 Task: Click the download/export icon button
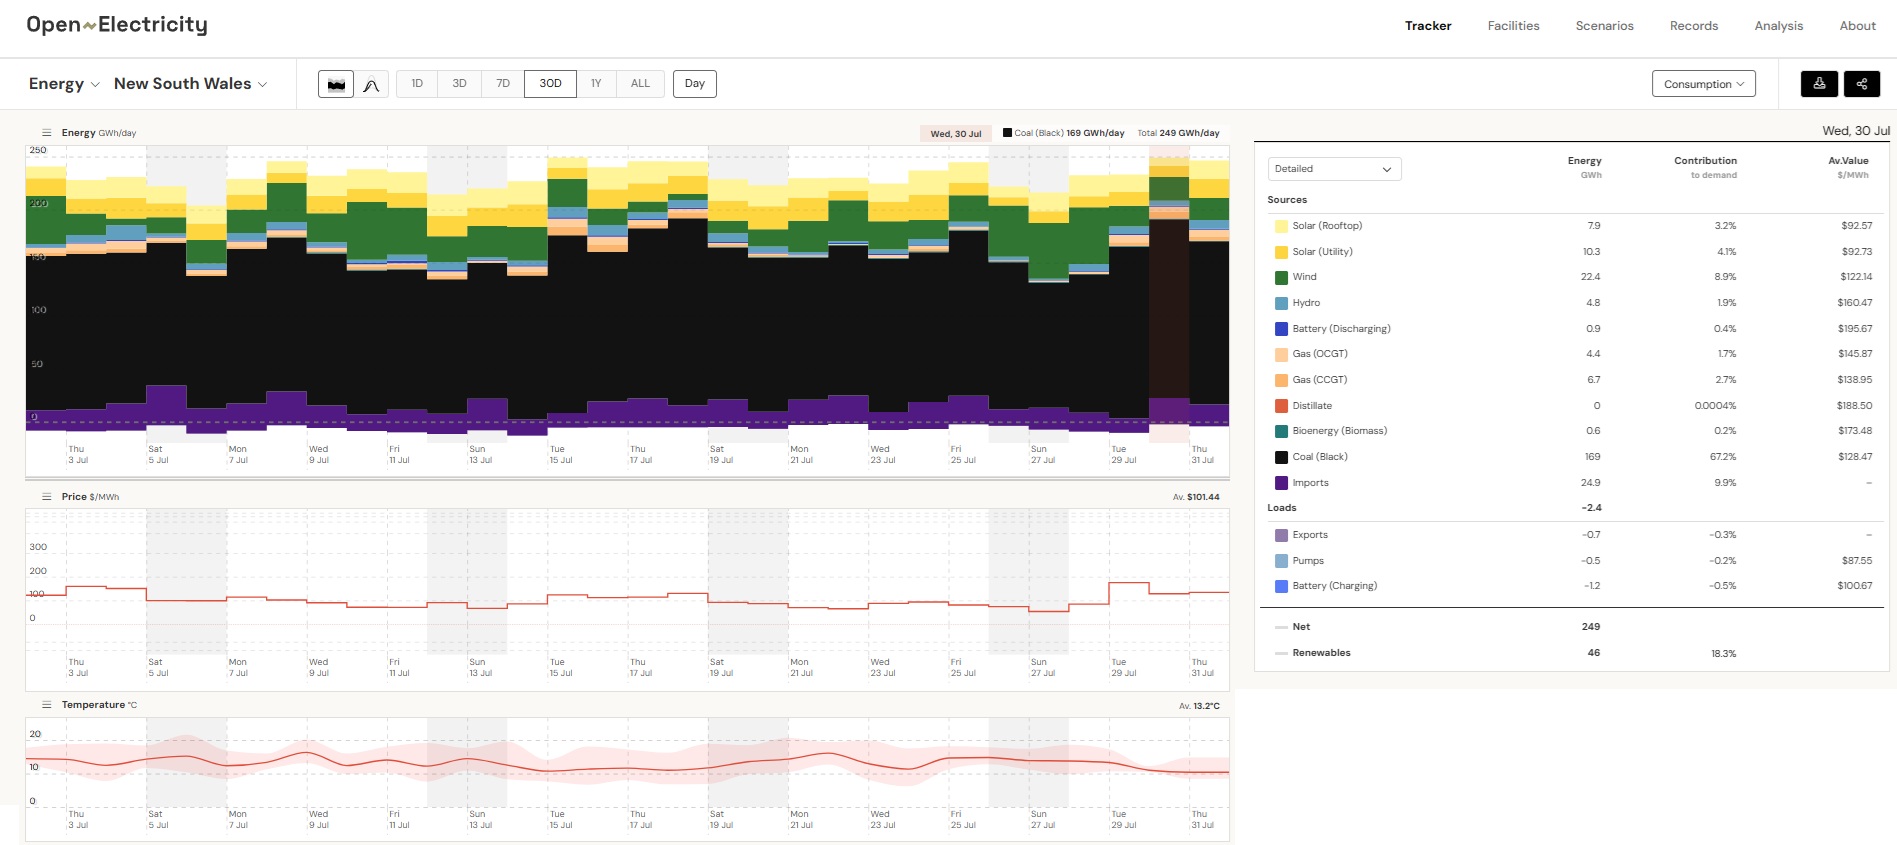tap(1819, 84)
